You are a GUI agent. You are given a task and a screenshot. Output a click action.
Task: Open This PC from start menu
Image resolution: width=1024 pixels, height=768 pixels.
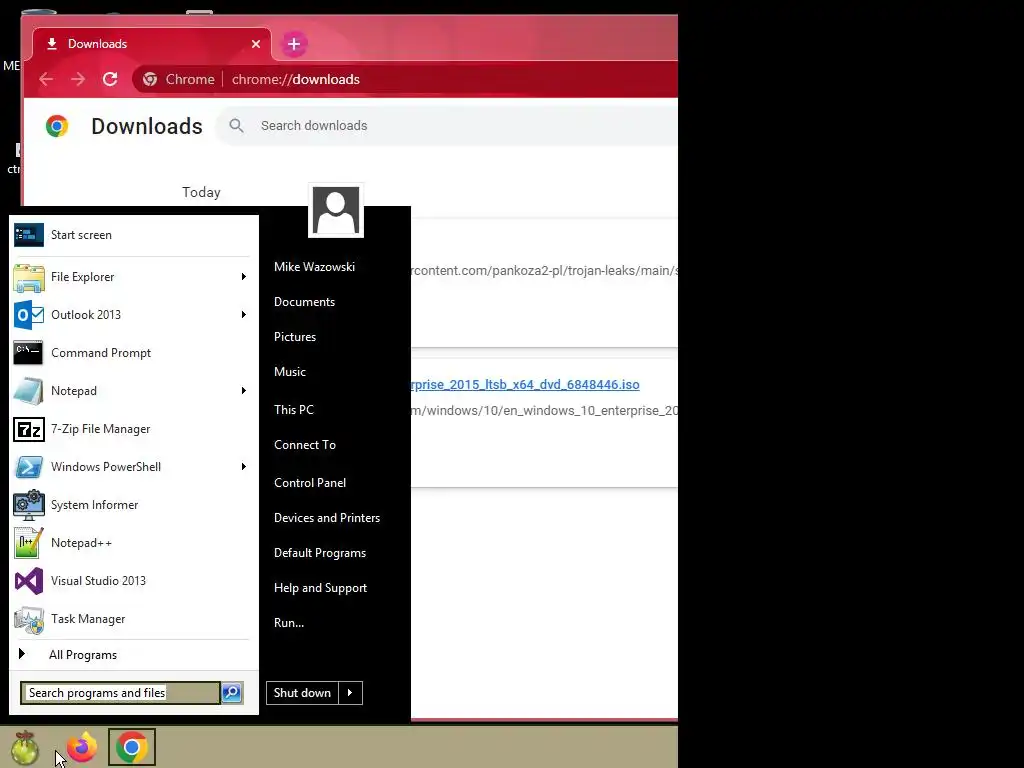(x=294, y=409)
